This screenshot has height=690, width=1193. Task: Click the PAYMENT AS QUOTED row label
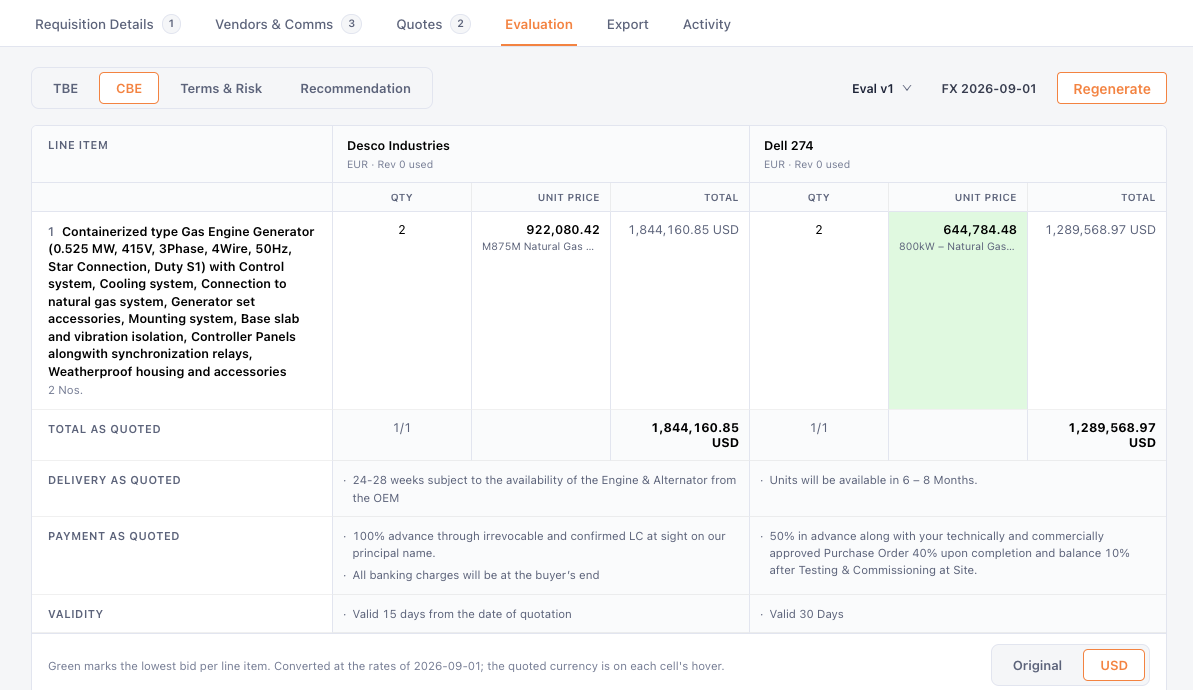click(x=113, y=536)
